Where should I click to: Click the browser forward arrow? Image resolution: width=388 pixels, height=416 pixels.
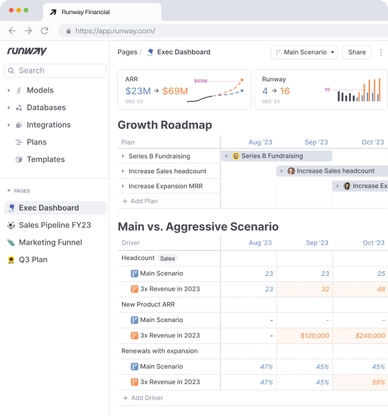coord(28,31)
